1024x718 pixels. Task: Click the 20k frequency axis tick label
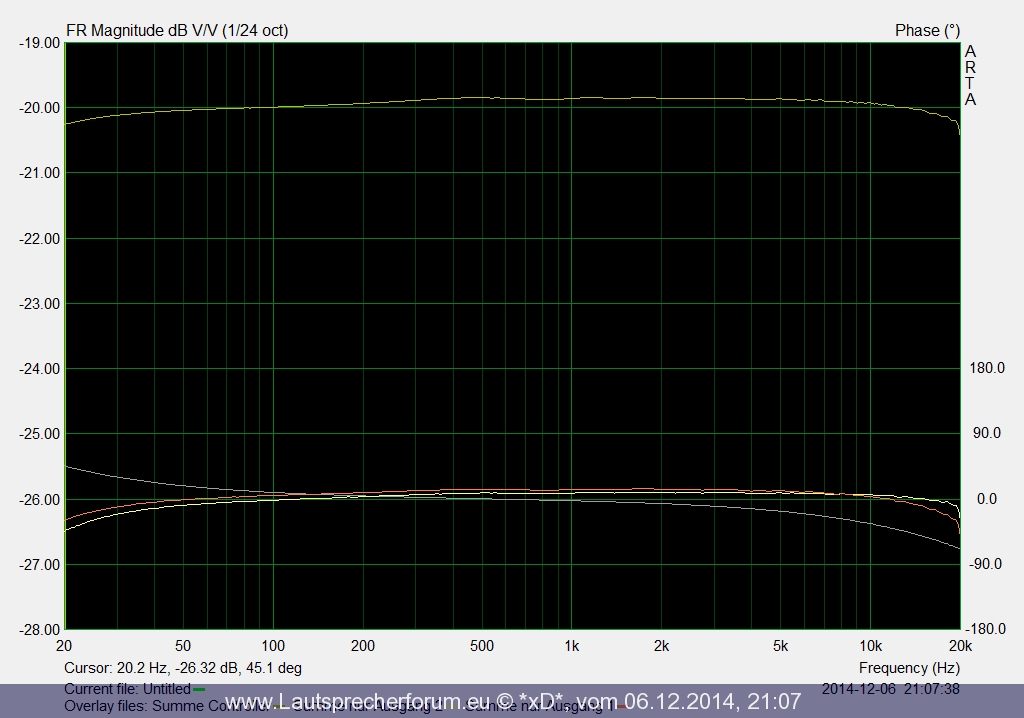tap(959, 646)
